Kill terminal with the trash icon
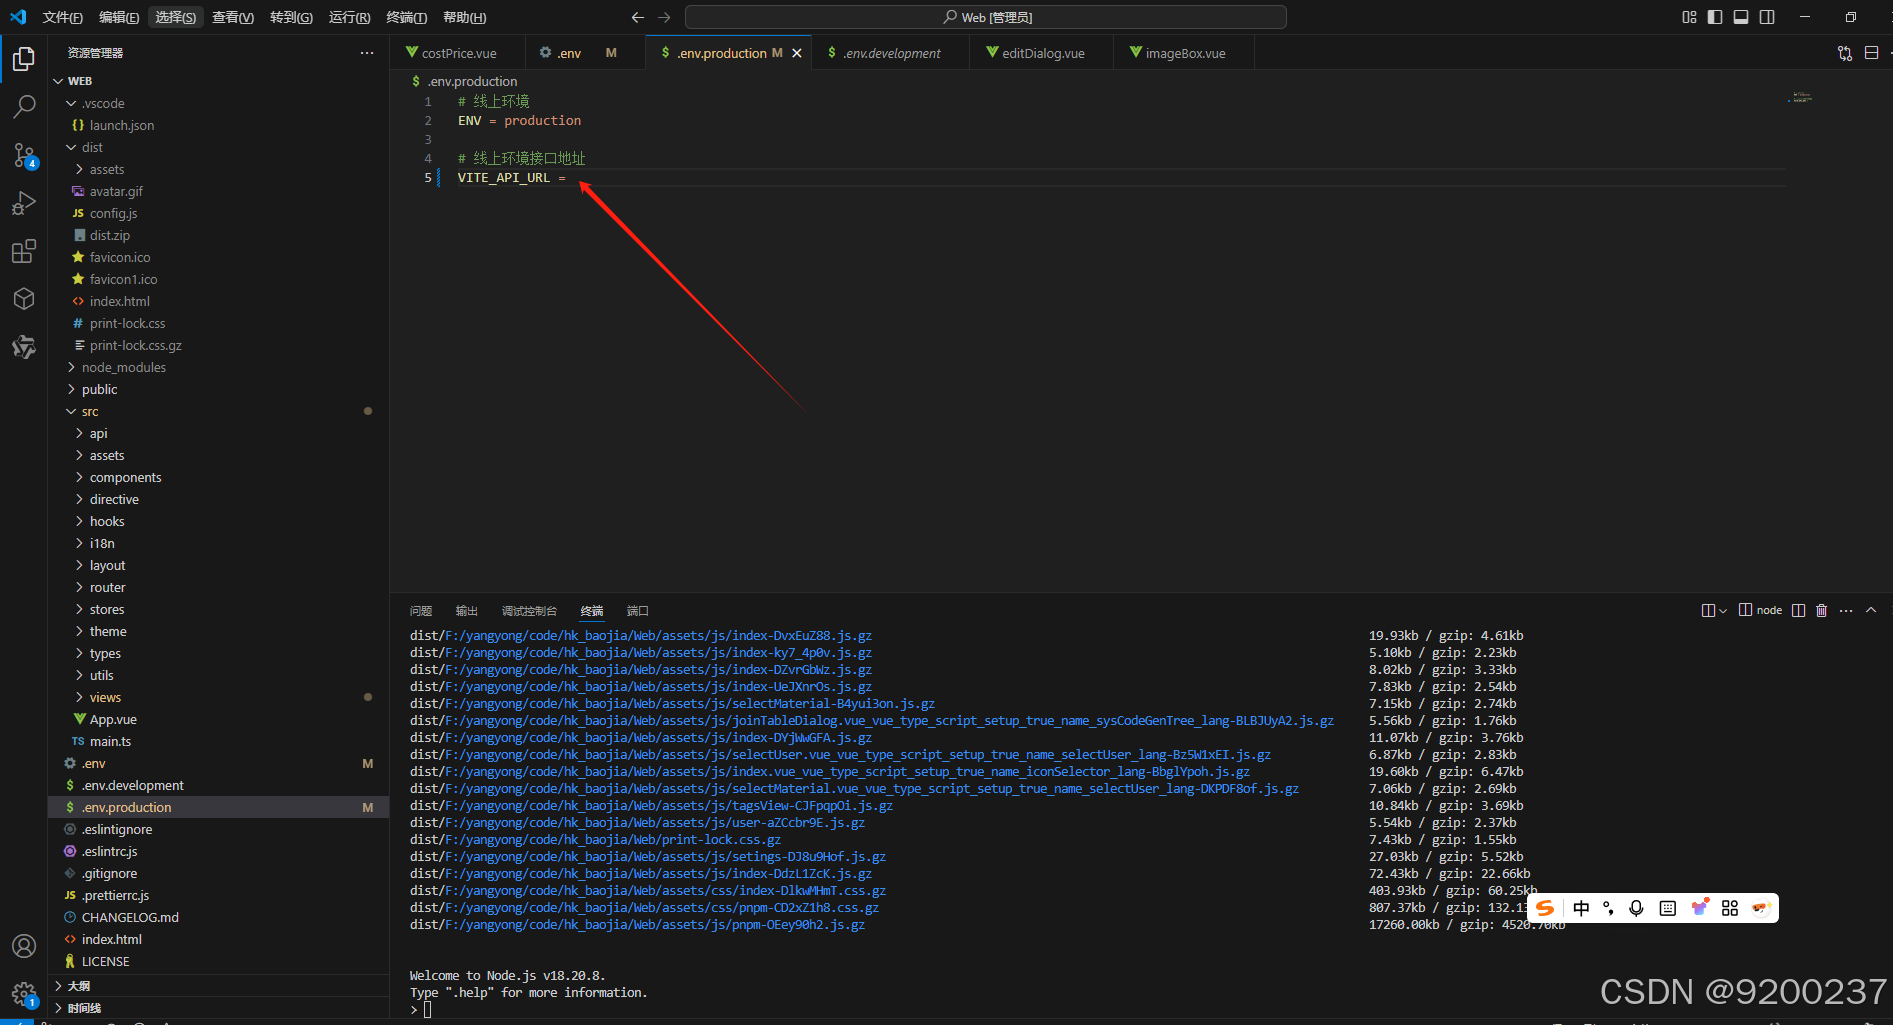The height and width of the screenshot is (1025, 1893). (x=1821, y=610)
